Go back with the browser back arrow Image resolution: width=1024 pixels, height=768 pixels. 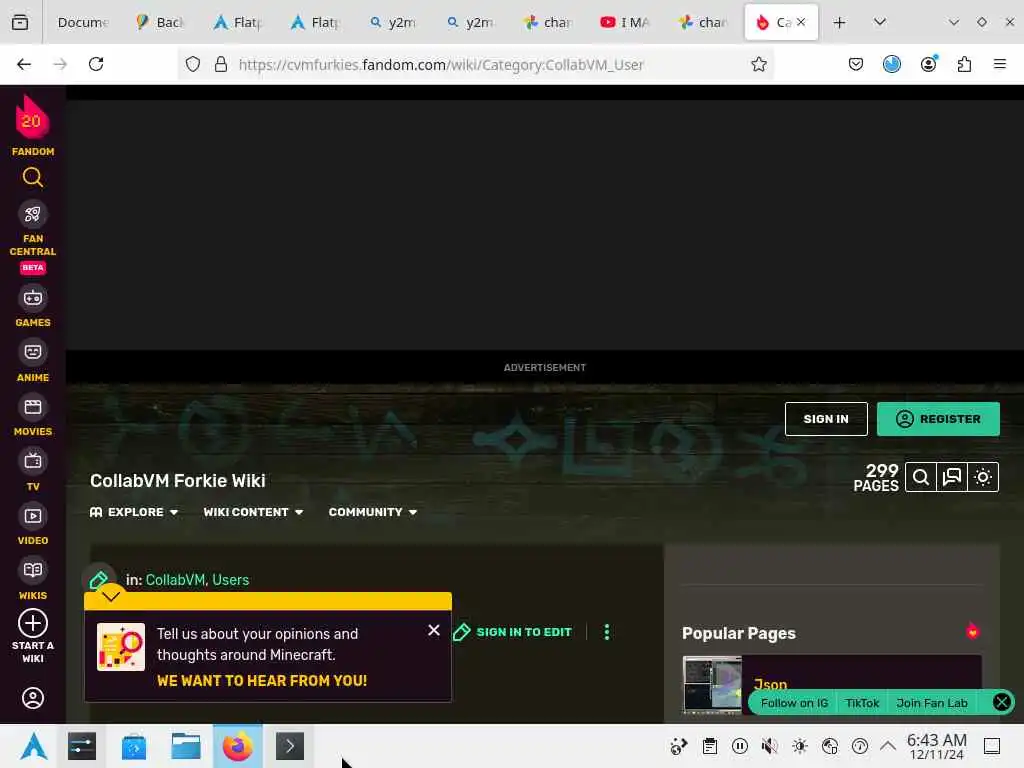click(24, 64)
